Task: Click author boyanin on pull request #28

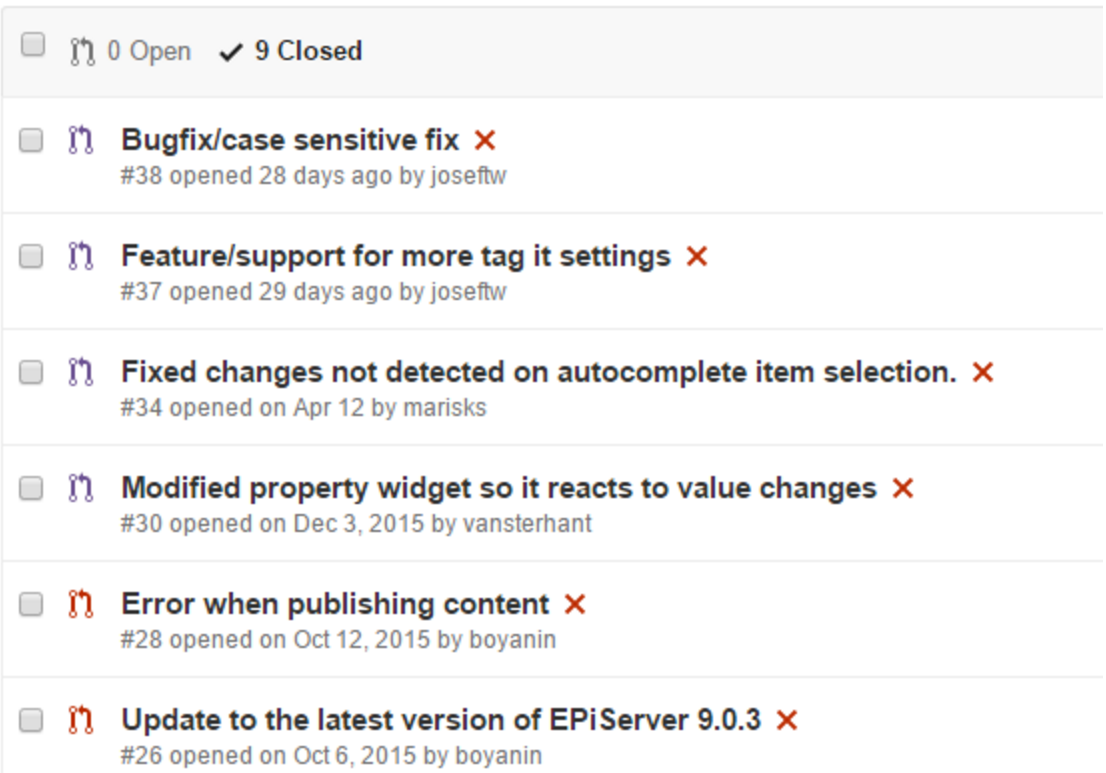Action: pos(513,640)
